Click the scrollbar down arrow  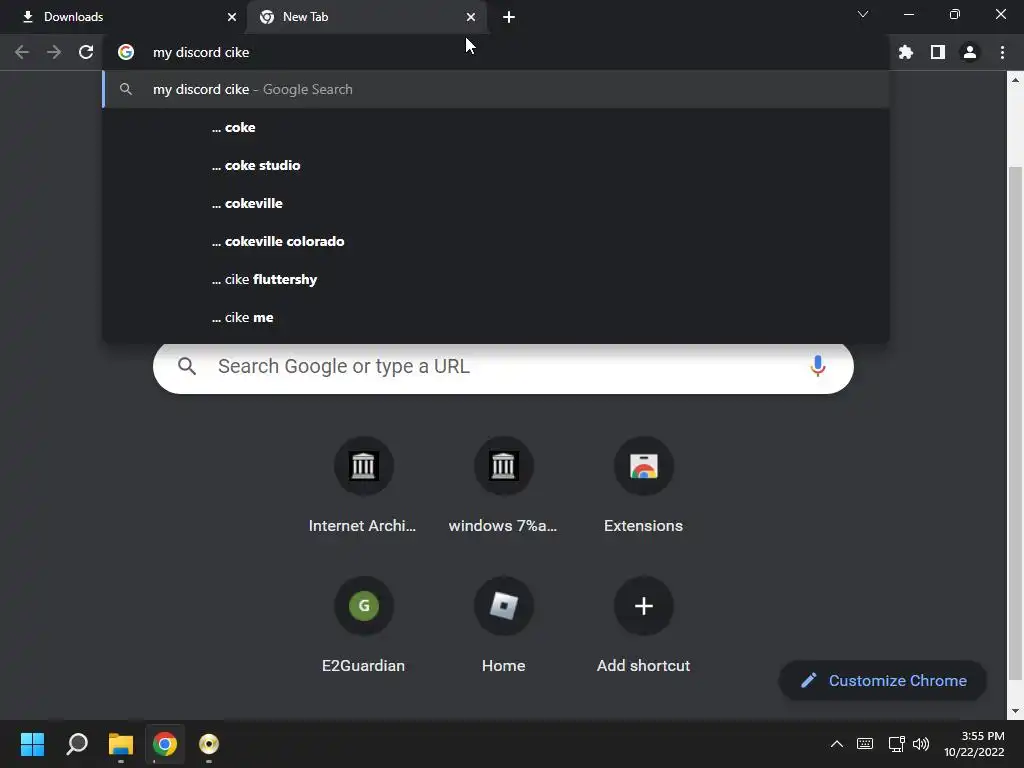click(1015, 711)
